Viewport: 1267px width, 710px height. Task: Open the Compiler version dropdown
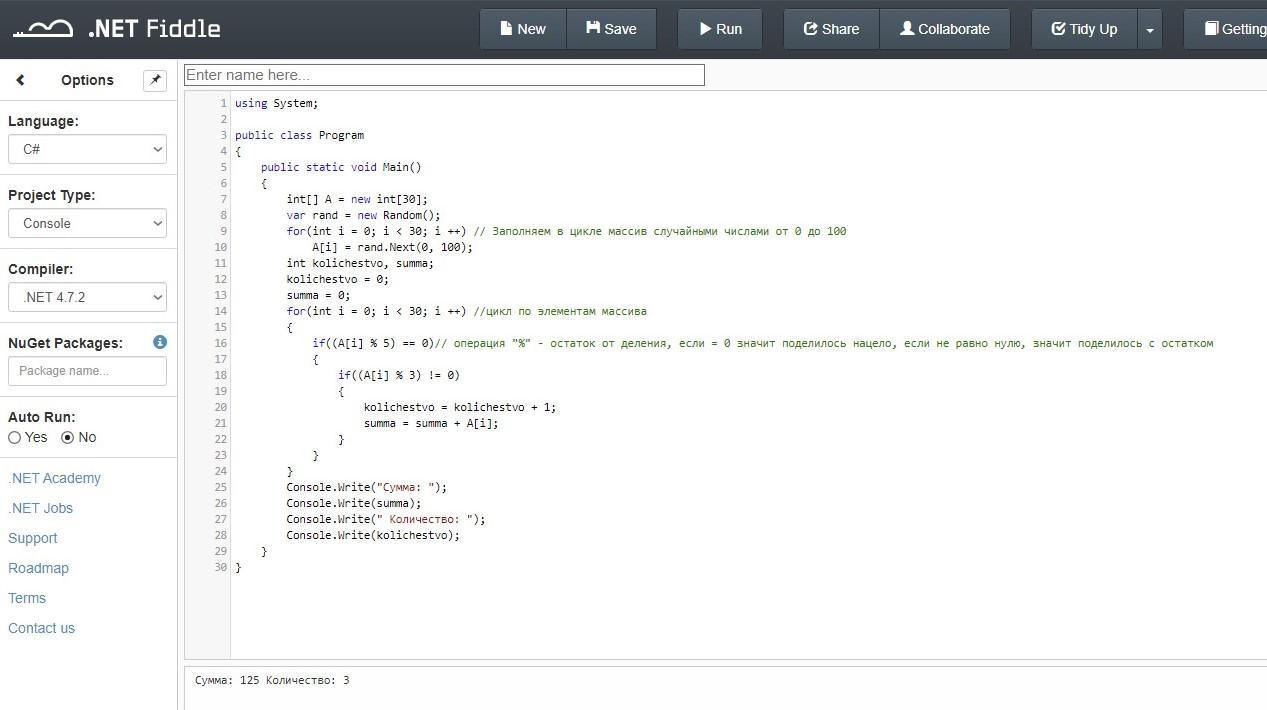(x=87, y=297)
